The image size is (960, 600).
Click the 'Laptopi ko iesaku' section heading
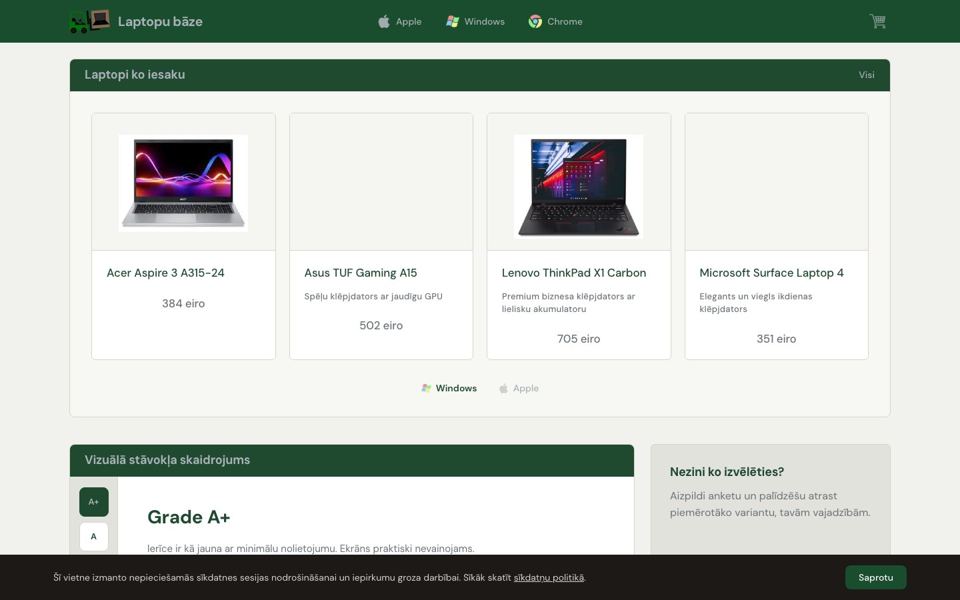click(x=135, y=75)
